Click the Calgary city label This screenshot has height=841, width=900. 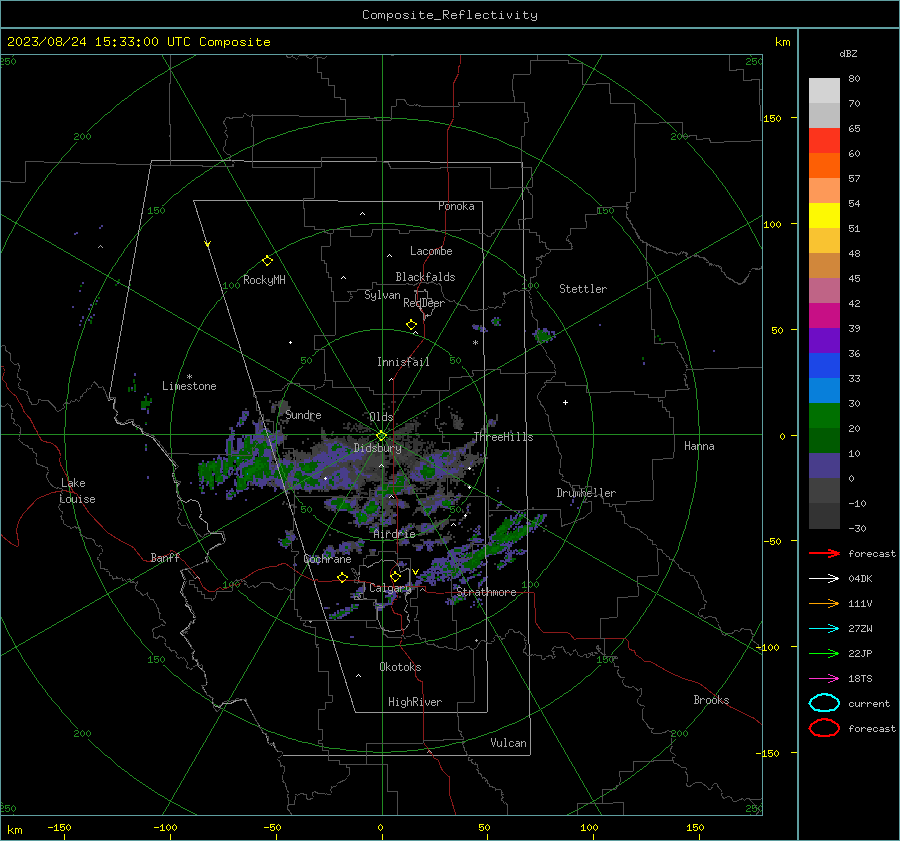pos(390,588)
